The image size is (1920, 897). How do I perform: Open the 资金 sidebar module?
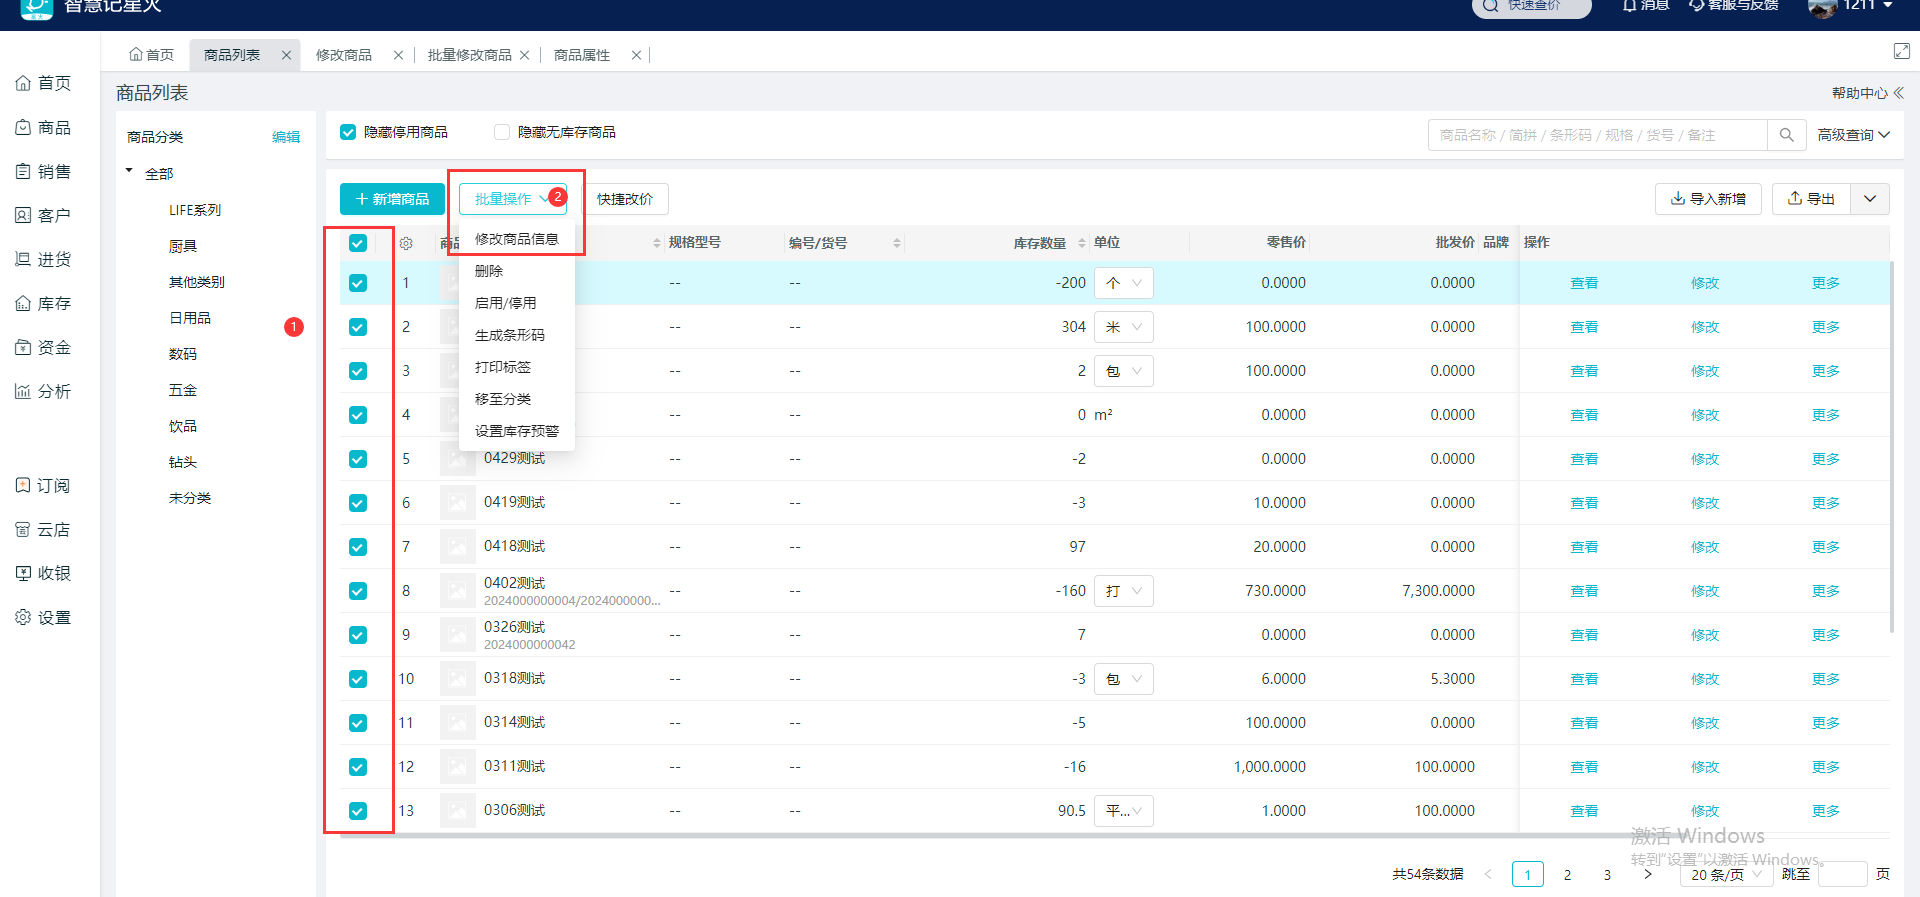(x=43, y=348)
